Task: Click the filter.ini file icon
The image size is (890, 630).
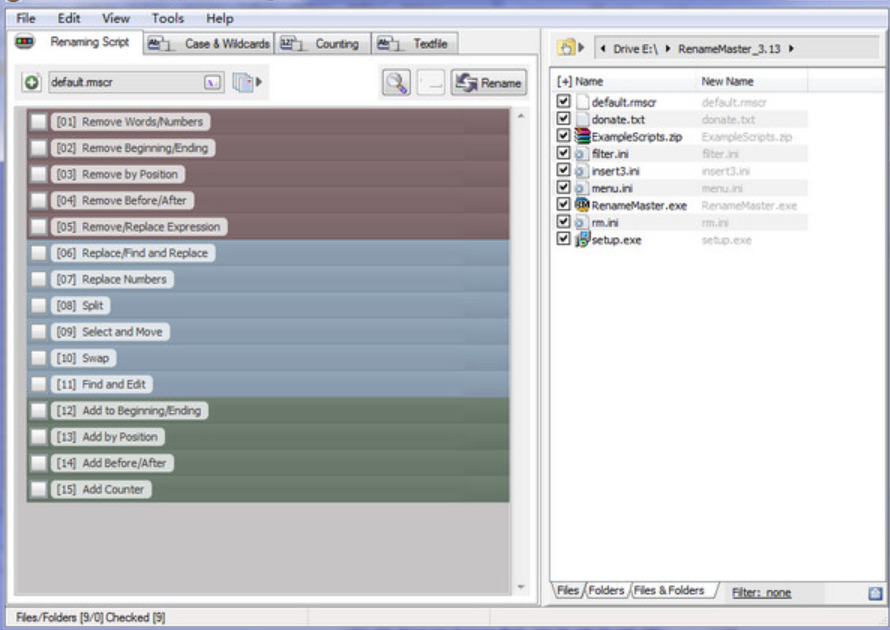Action: point(582,154)
